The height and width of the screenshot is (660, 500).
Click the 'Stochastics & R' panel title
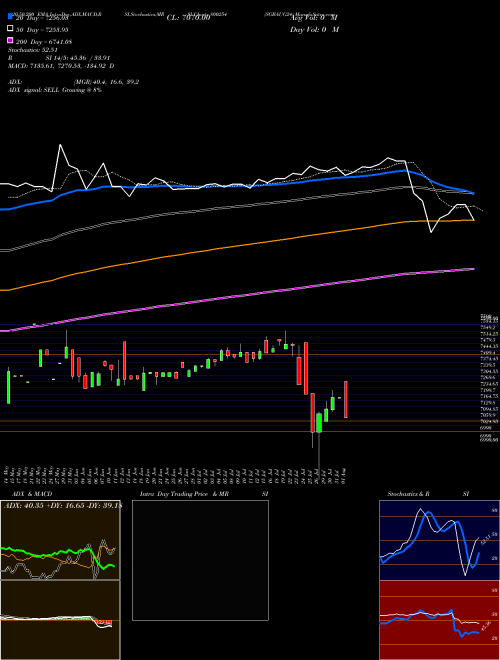tap(408, 494)
